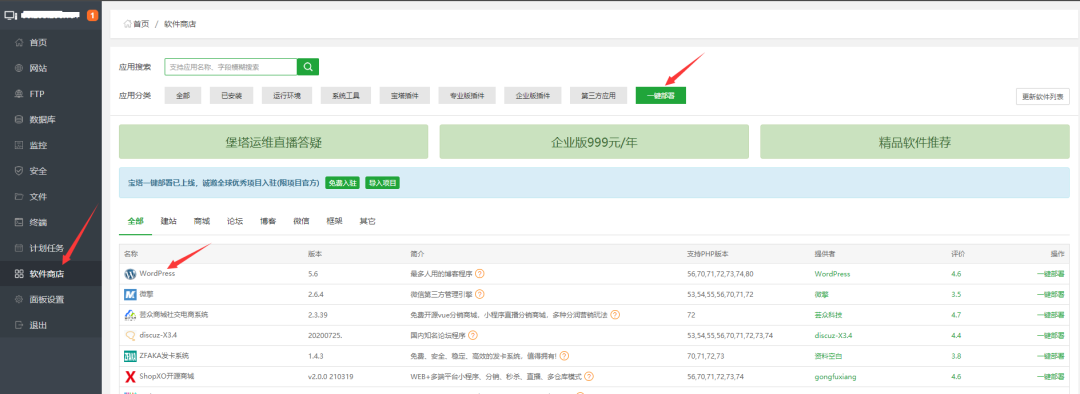Screen dimensions: 1080x394
Task: Click the discuz-X3.4 speech bubble icon
Action: click(129, 335)
